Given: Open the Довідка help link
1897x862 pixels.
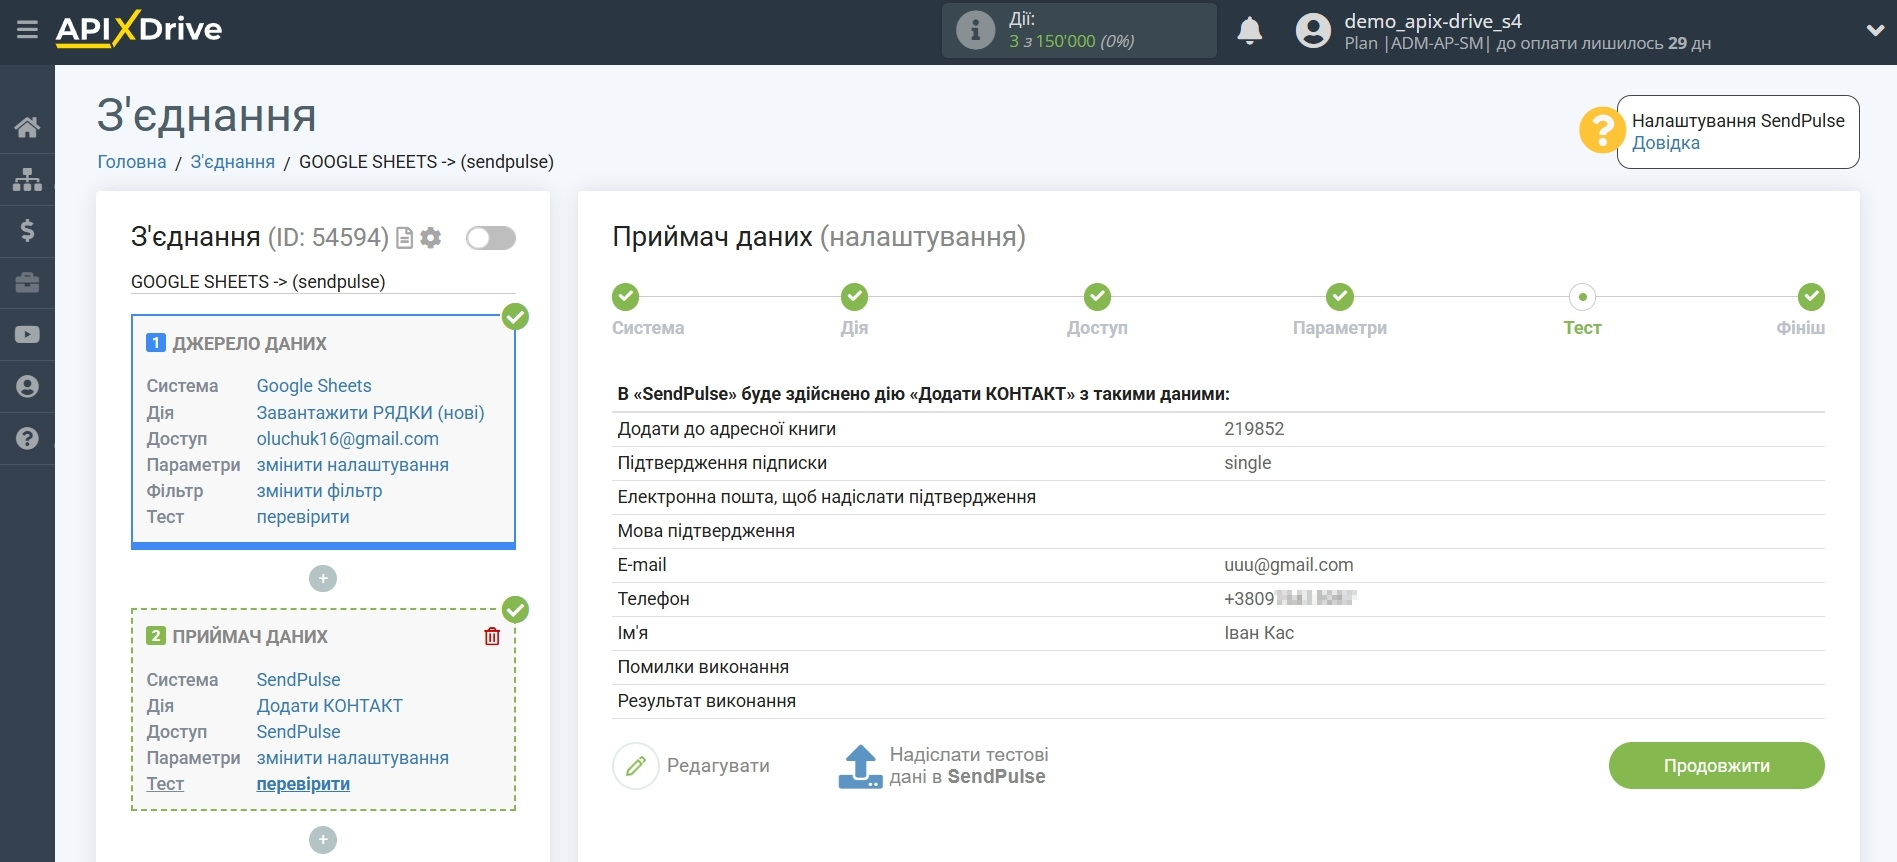Looking at the screenshot, I should (x=1665, y=143).
